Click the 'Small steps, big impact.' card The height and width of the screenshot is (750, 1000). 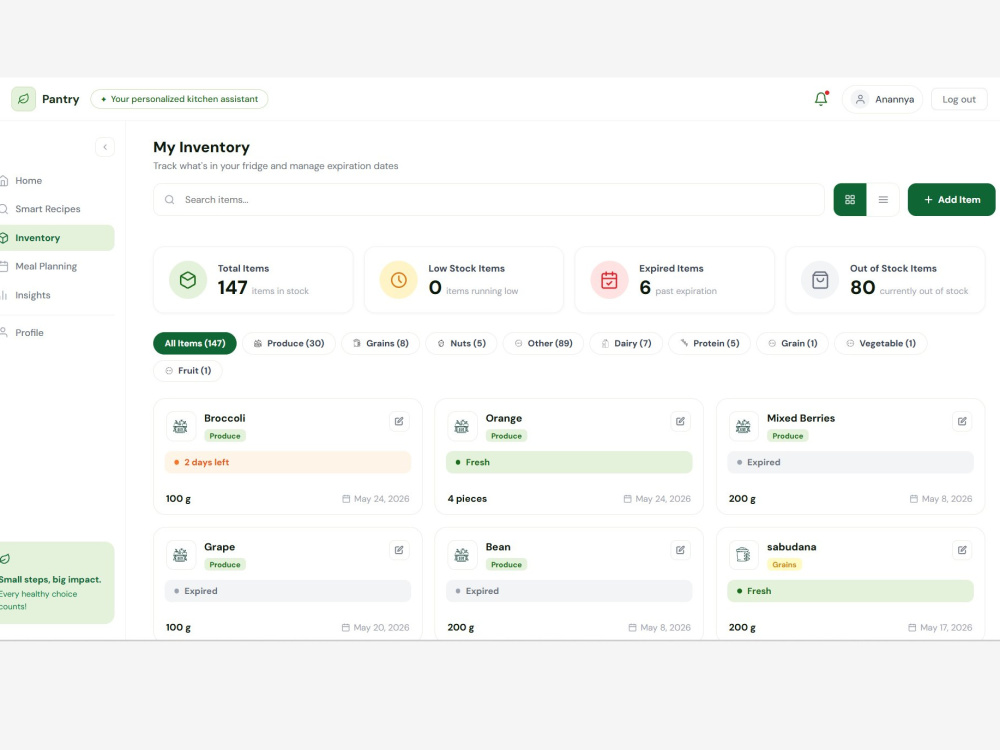(56, 583)
